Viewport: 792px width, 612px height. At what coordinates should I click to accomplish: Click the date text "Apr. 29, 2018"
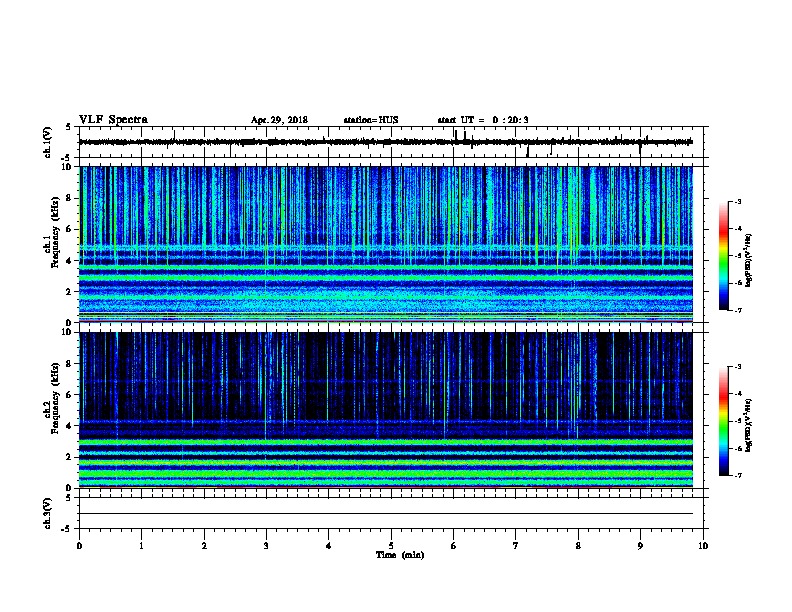click(279, 120)
